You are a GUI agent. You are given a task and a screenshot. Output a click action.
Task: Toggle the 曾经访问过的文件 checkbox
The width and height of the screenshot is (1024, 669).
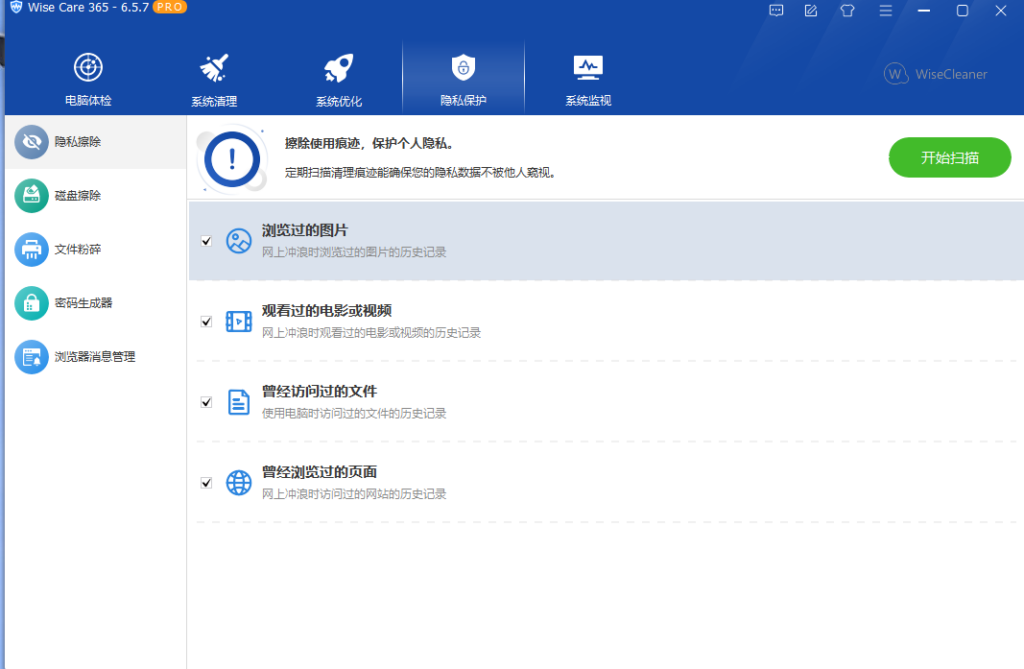coord(206,402)
